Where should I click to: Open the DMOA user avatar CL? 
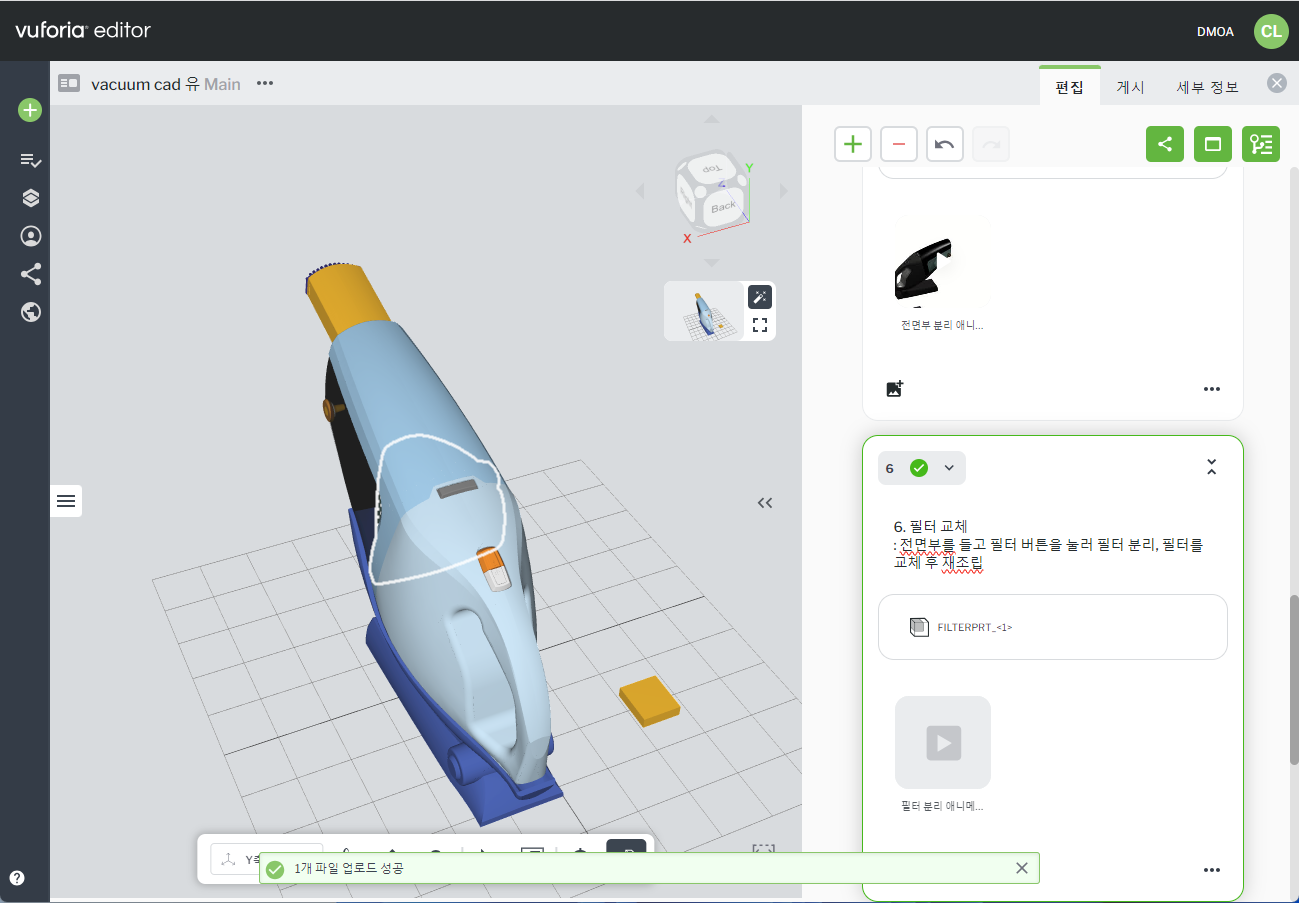click(x=1270, y=31)
